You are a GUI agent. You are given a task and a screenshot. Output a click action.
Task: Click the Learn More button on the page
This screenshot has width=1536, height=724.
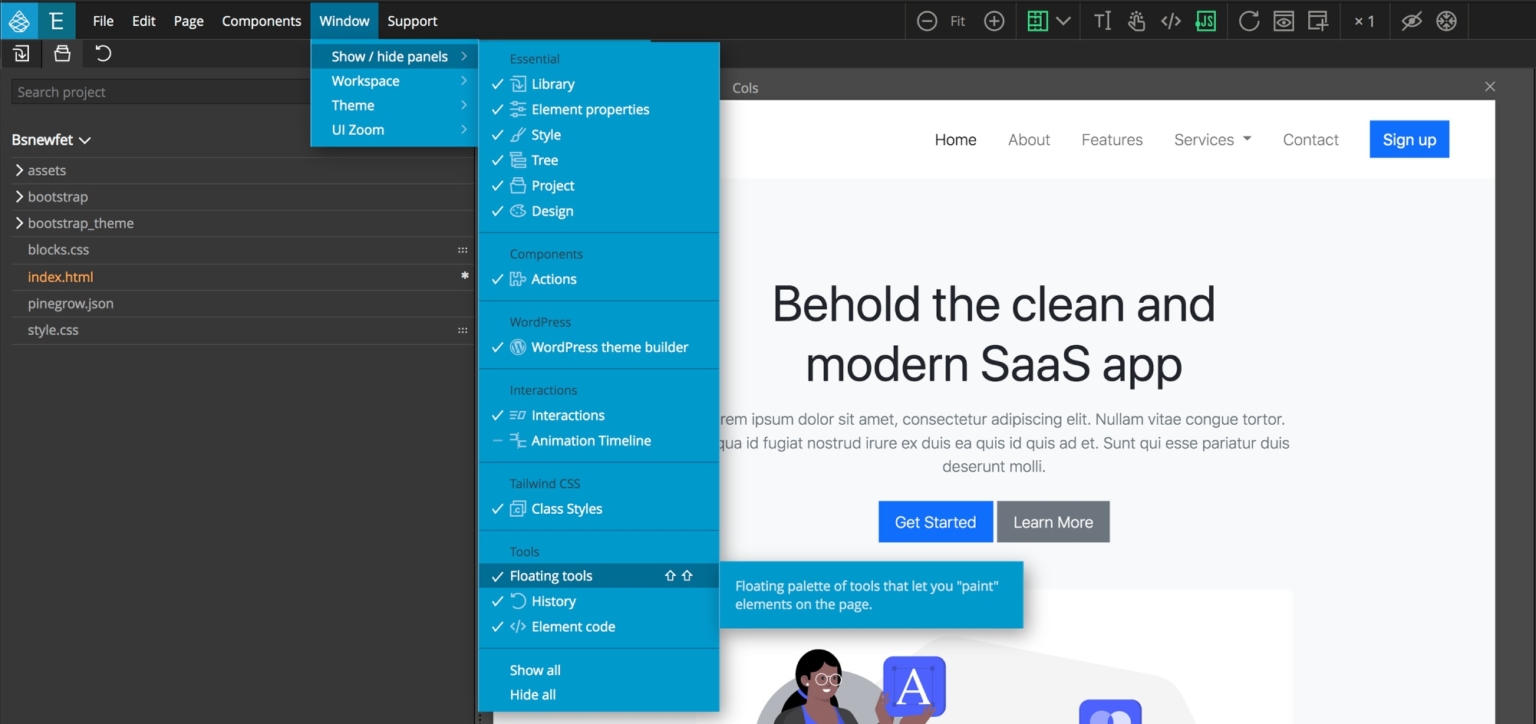click(1053, 521)
